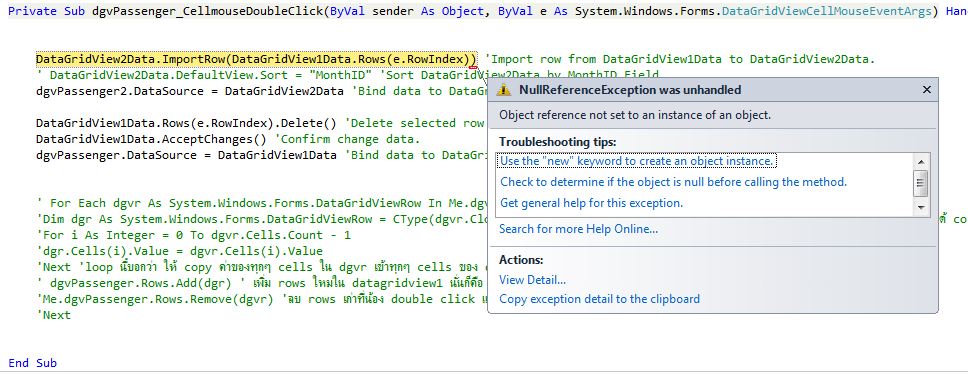Open 'Use the "new" keyword' troubleshooting tip
The image size is (968, 375).
click(x=637, y=161)
